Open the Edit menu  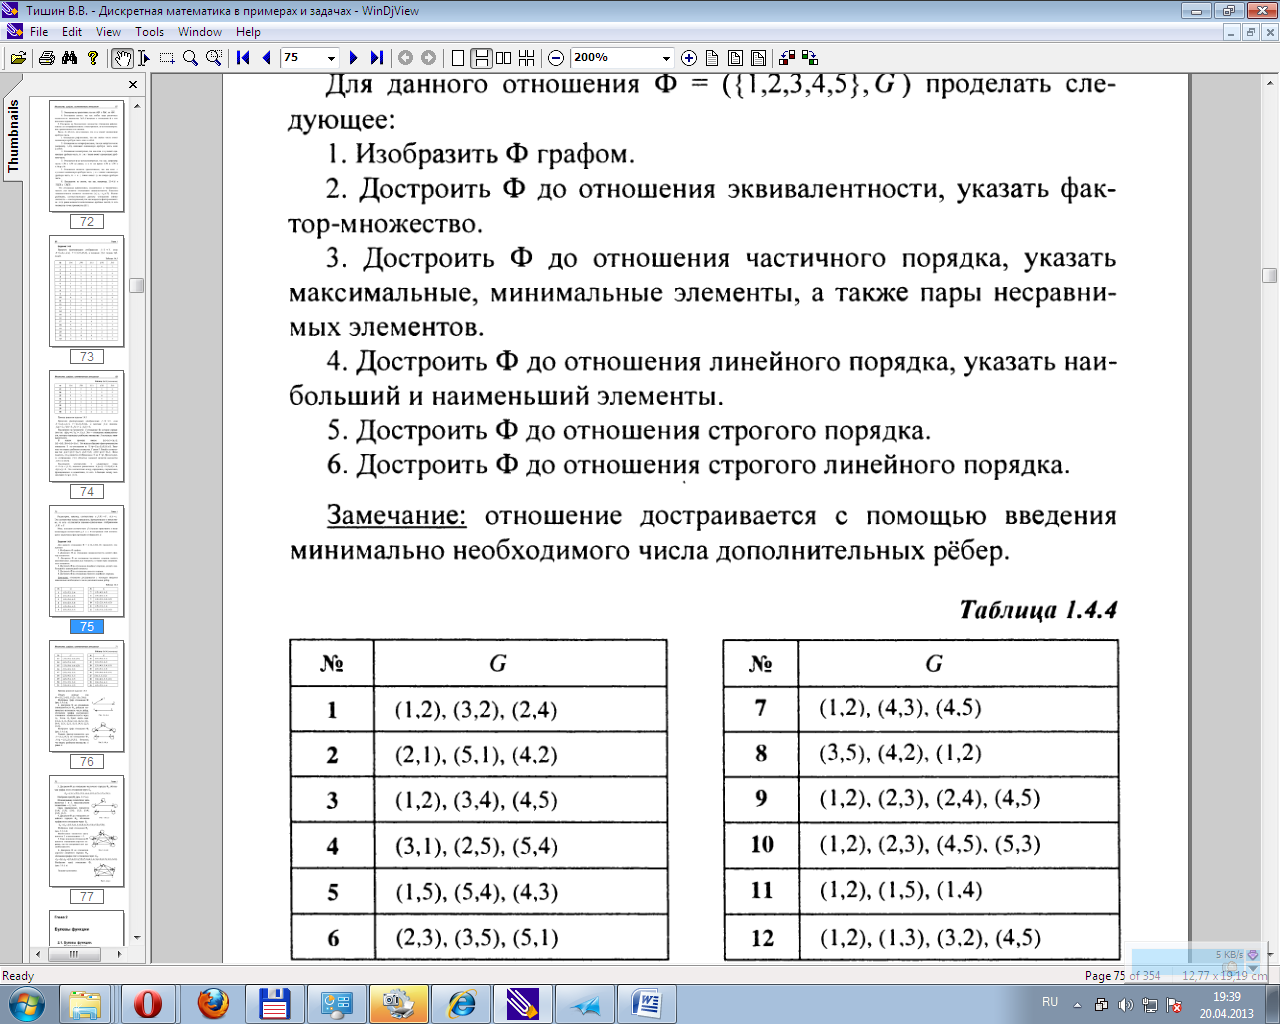[72, 32]
